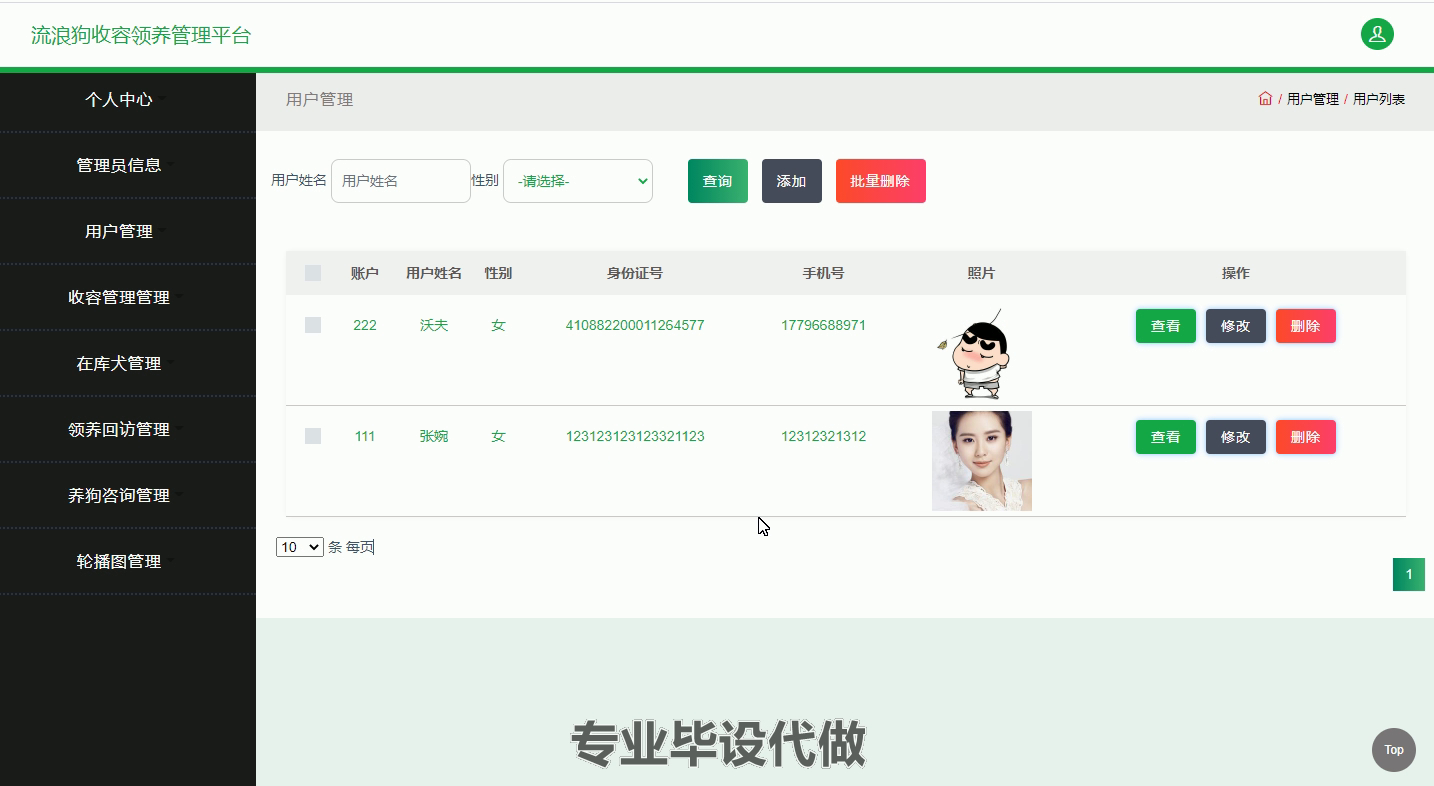Click the 身份证号 column header
Screen dimensions: 1434x786
(635, 273)
